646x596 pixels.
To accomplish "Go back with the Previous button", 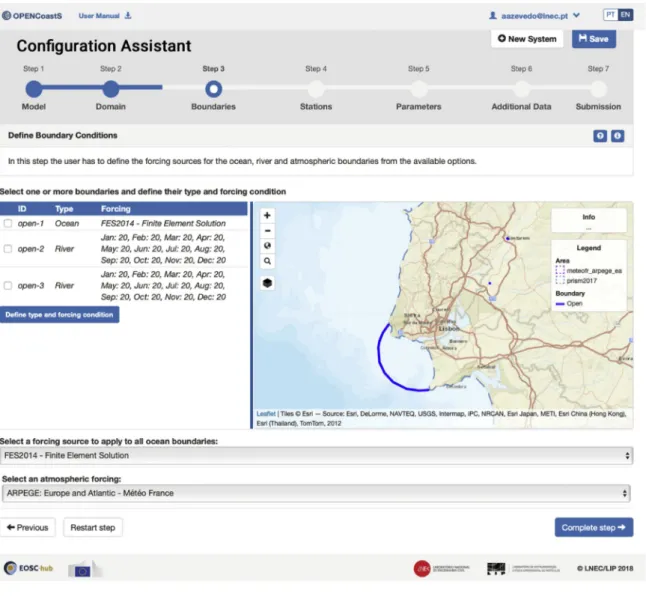I will point(28,528).
